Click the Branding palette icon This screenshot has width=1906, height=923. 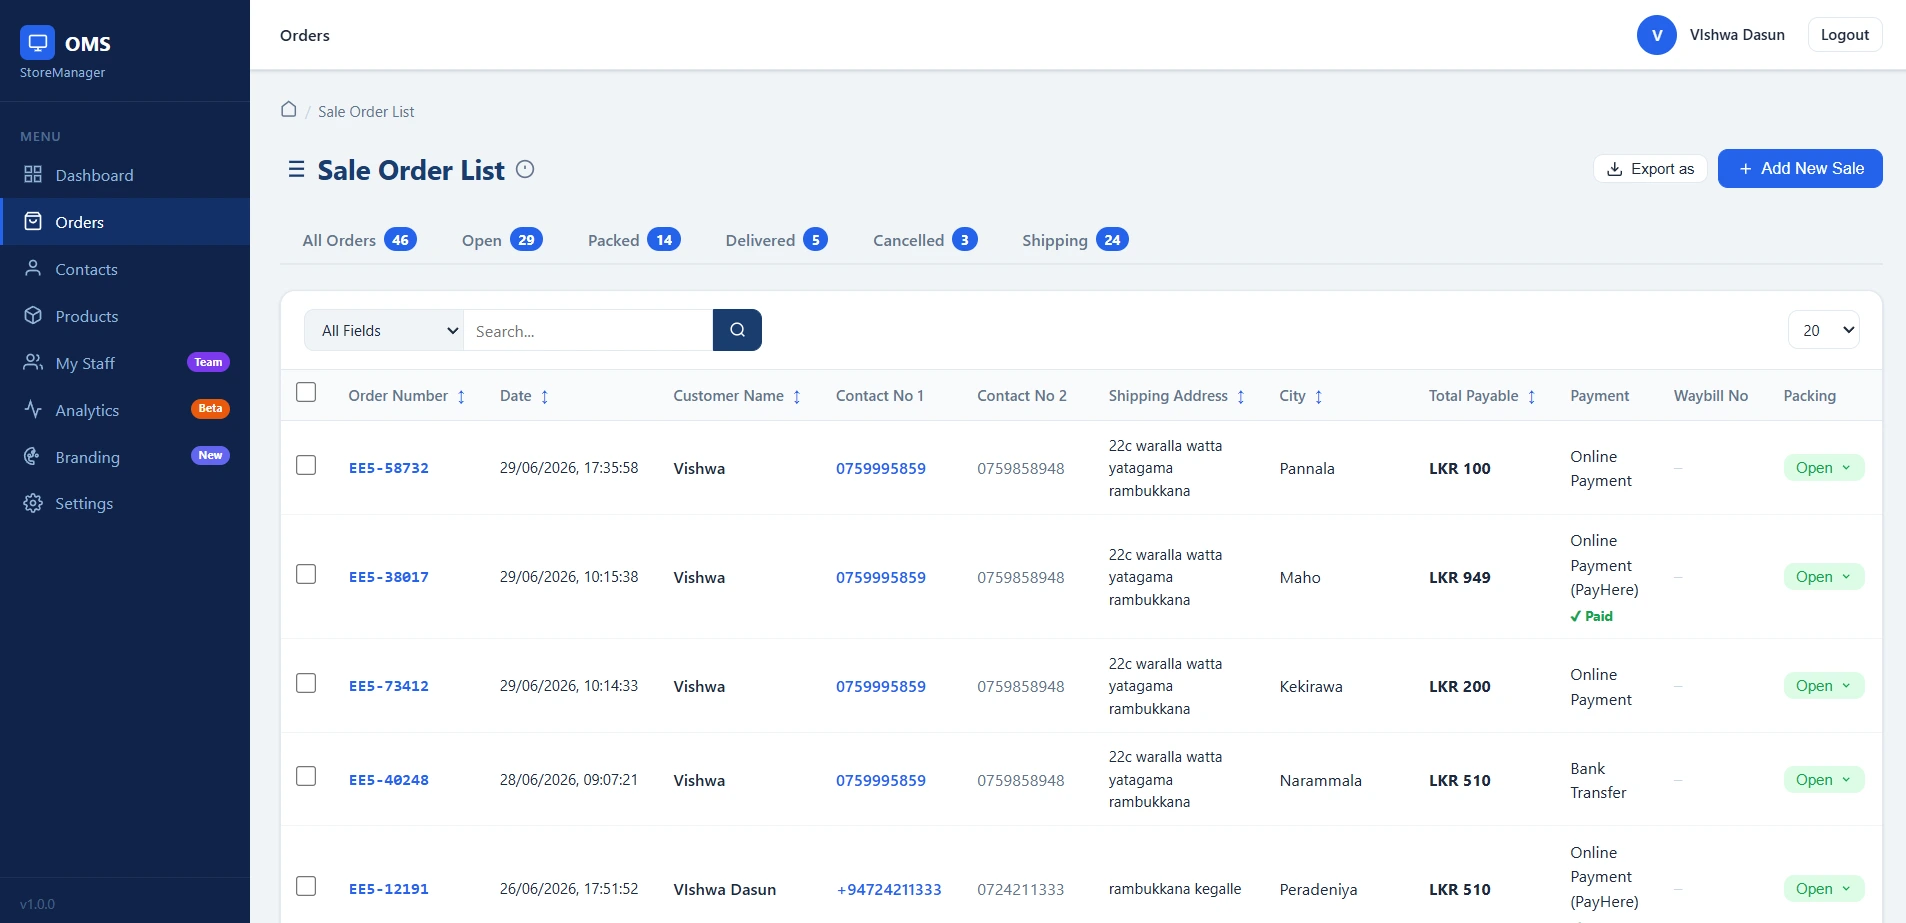coord(33,456)
